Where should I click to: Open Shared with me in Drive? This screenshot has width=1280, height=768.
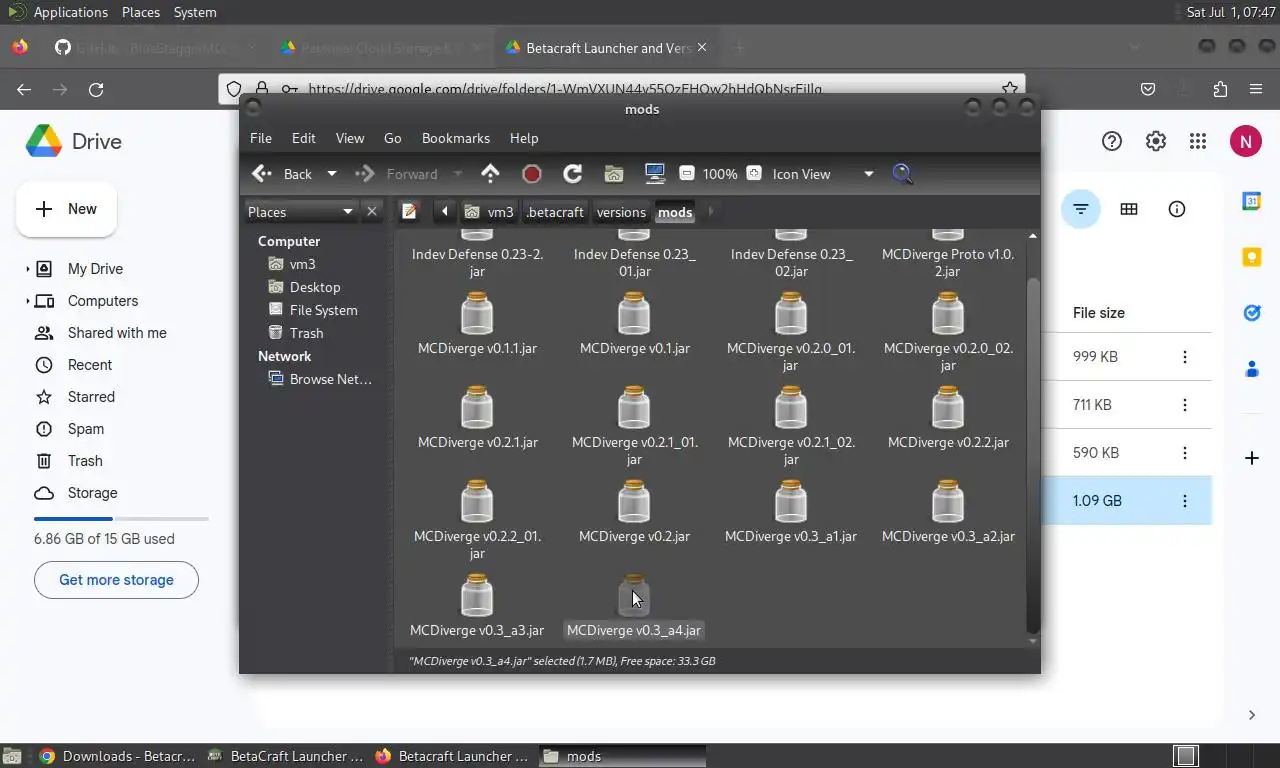117,333
